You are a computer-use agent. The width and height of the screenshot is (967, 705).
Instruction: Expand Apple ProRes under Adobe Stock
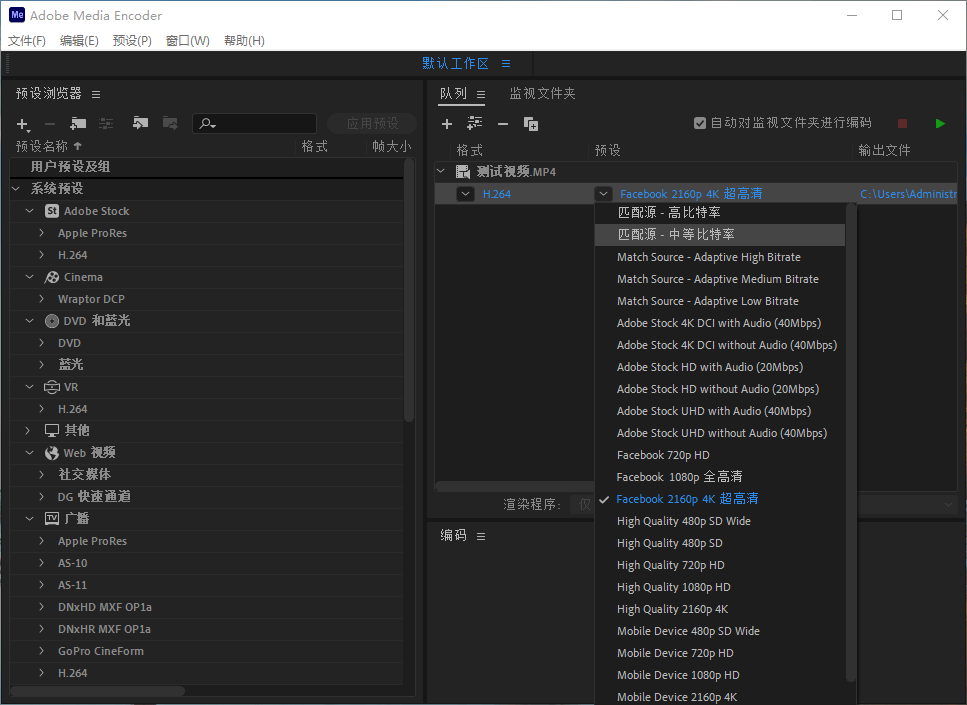(41, 233)
